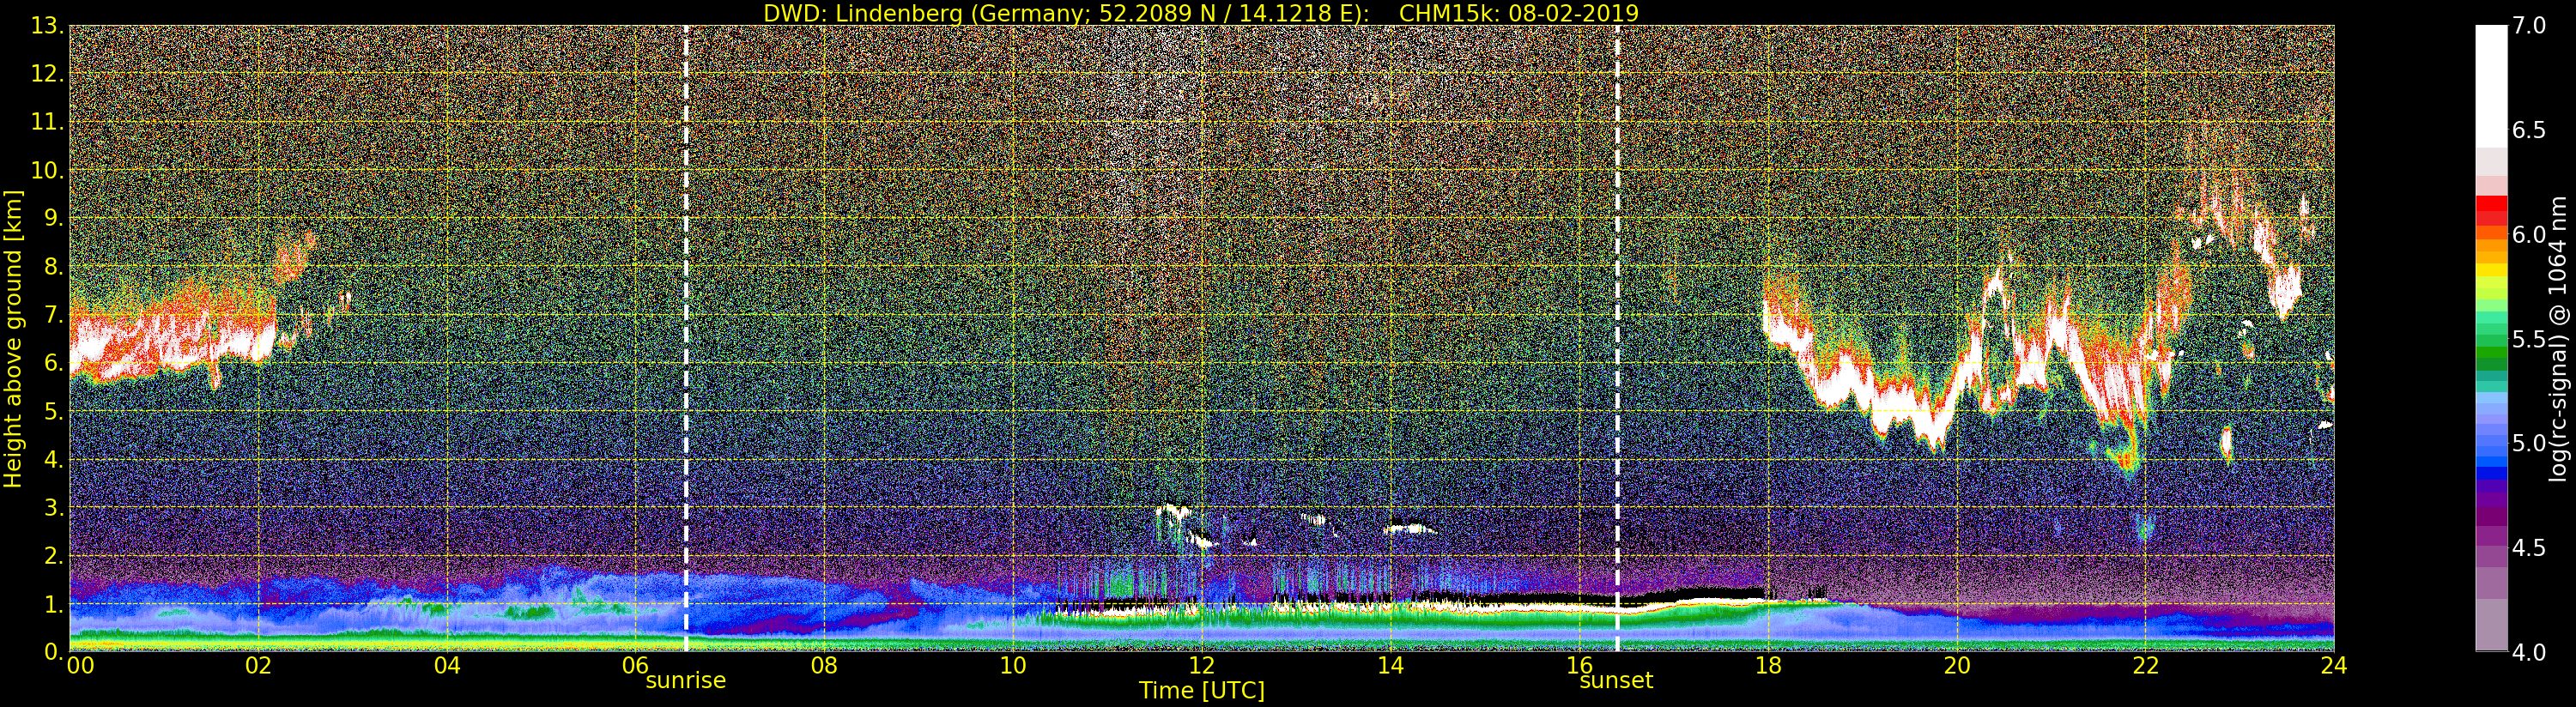Click the colorbar tick label '4.0'

[2529, 652]
